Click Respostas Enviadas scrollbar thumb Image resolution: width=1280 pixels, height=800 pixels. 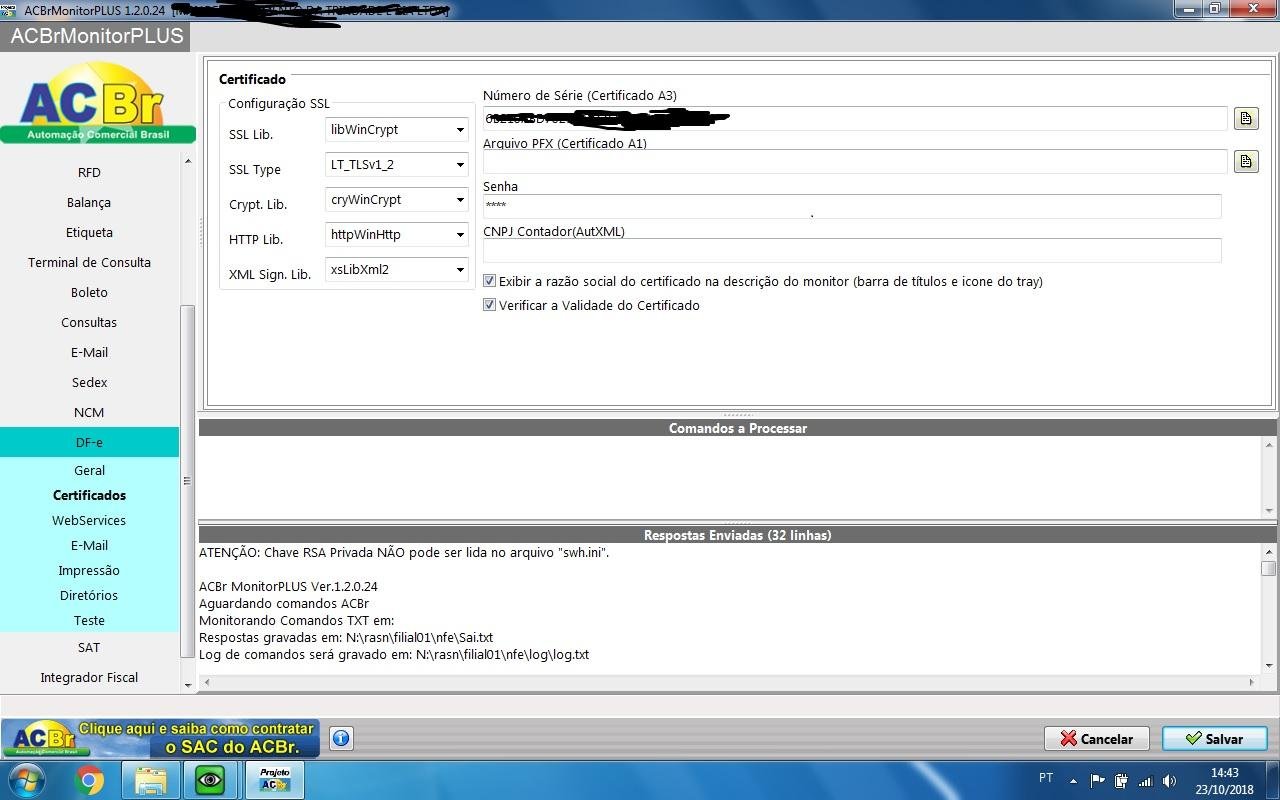[x=1268, y=568]
